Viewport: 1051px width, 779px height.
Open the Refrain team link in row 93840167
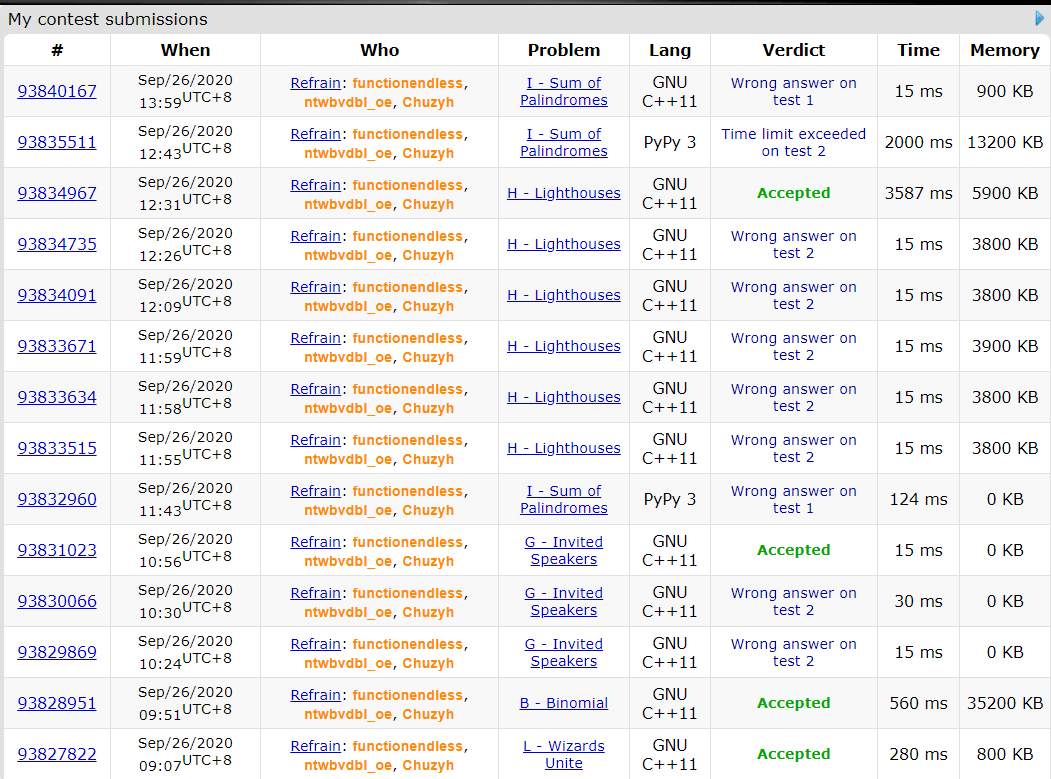316,83
